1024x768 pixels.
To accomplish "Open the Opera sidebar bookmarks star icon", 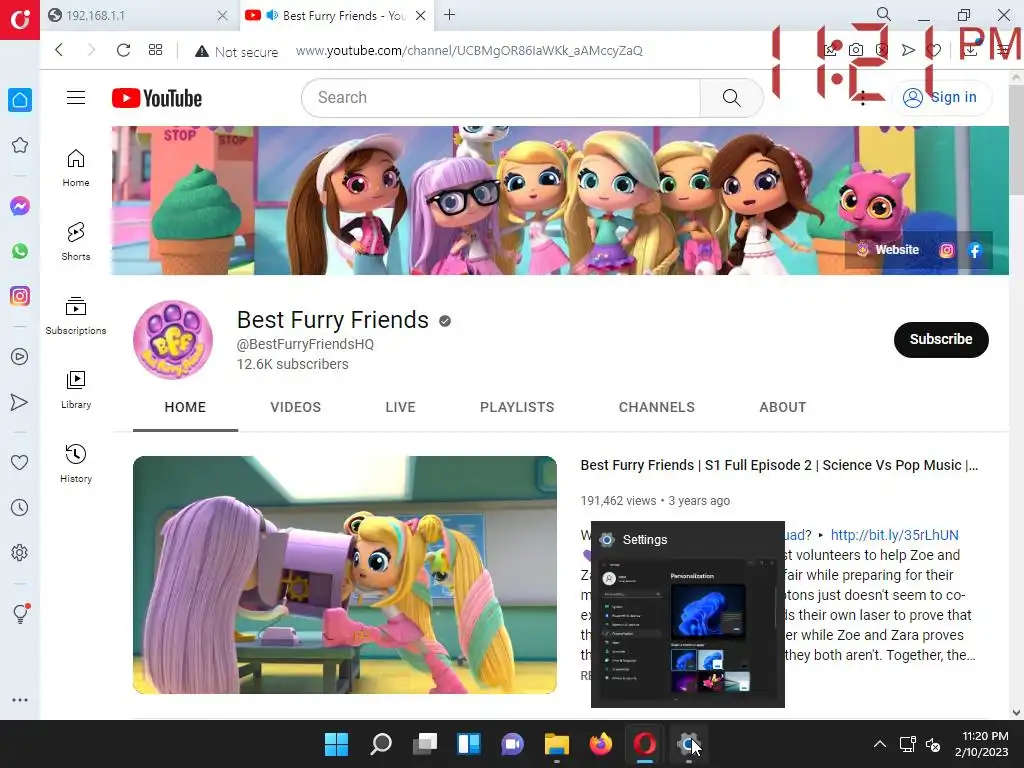I will (20, 145).
